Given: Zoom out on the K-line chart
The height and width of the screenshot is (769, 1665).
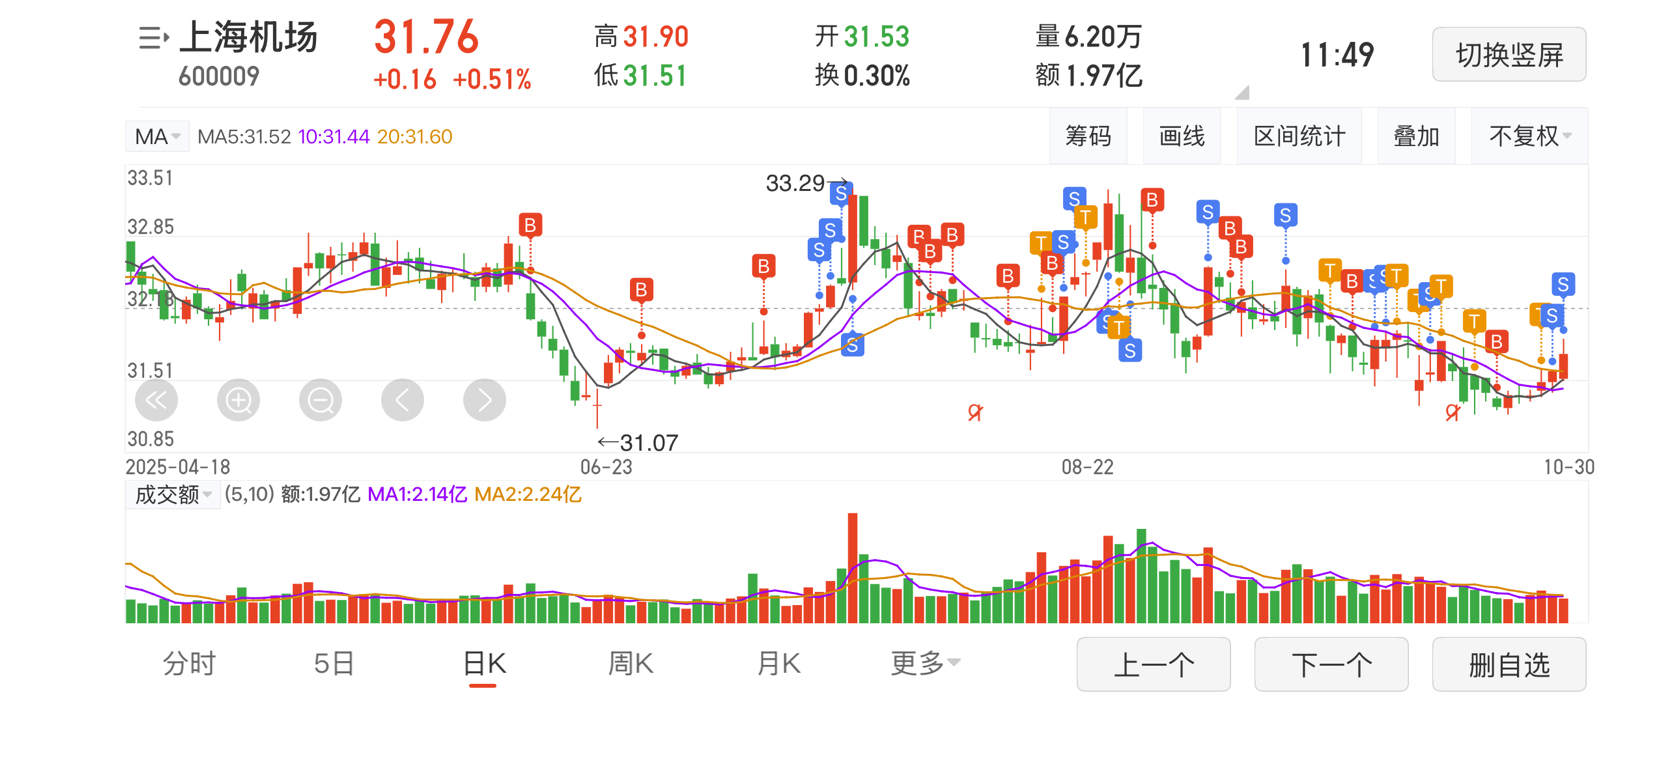Looking at the screenshot, I should 320,400.
